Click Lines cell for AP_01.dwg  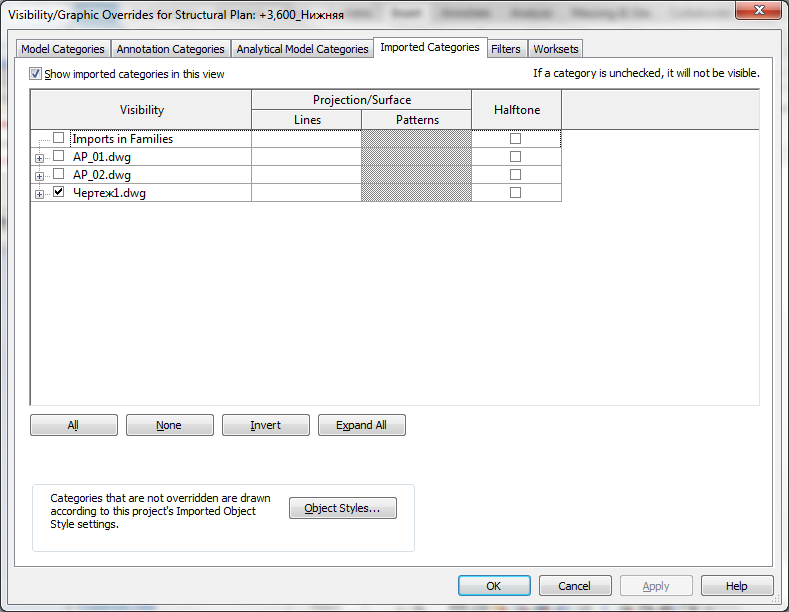tap(306, 157)
